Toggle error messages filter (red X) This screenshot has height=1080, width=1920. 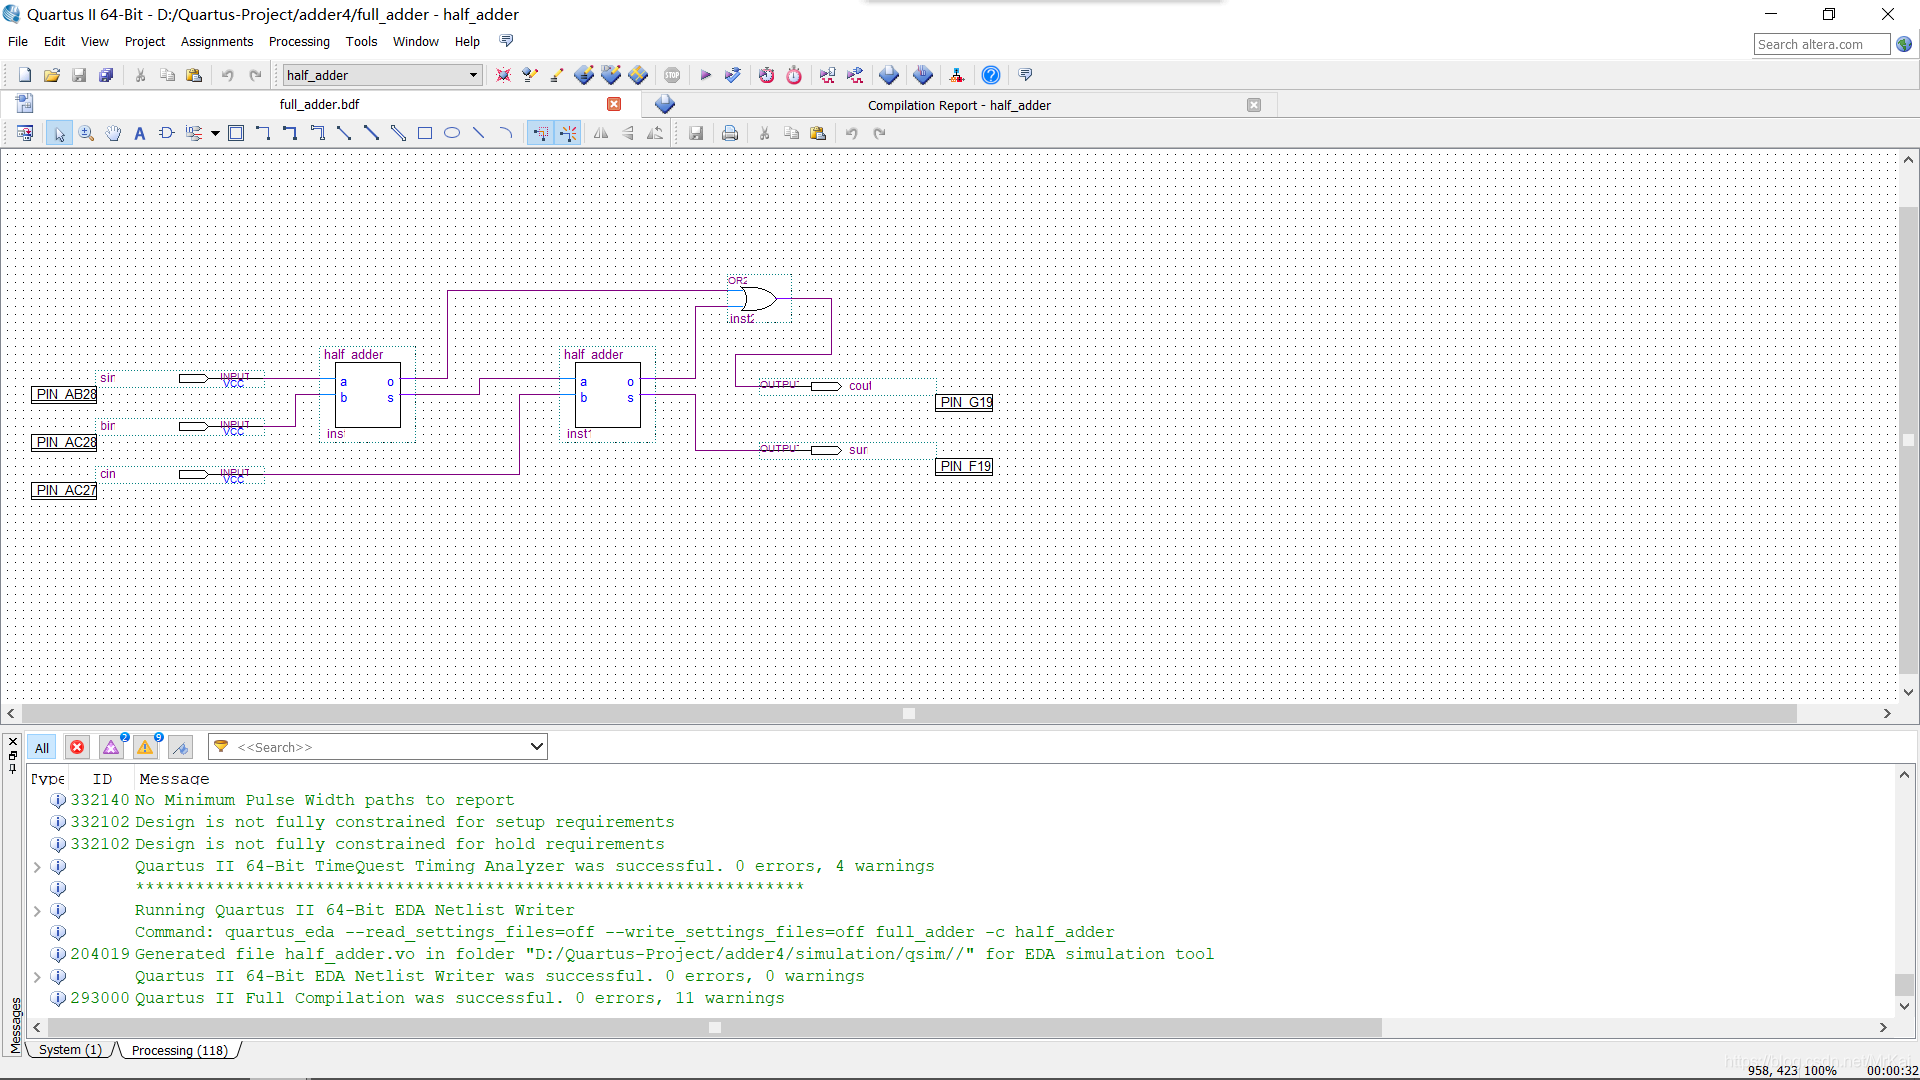tap(77, 747)
